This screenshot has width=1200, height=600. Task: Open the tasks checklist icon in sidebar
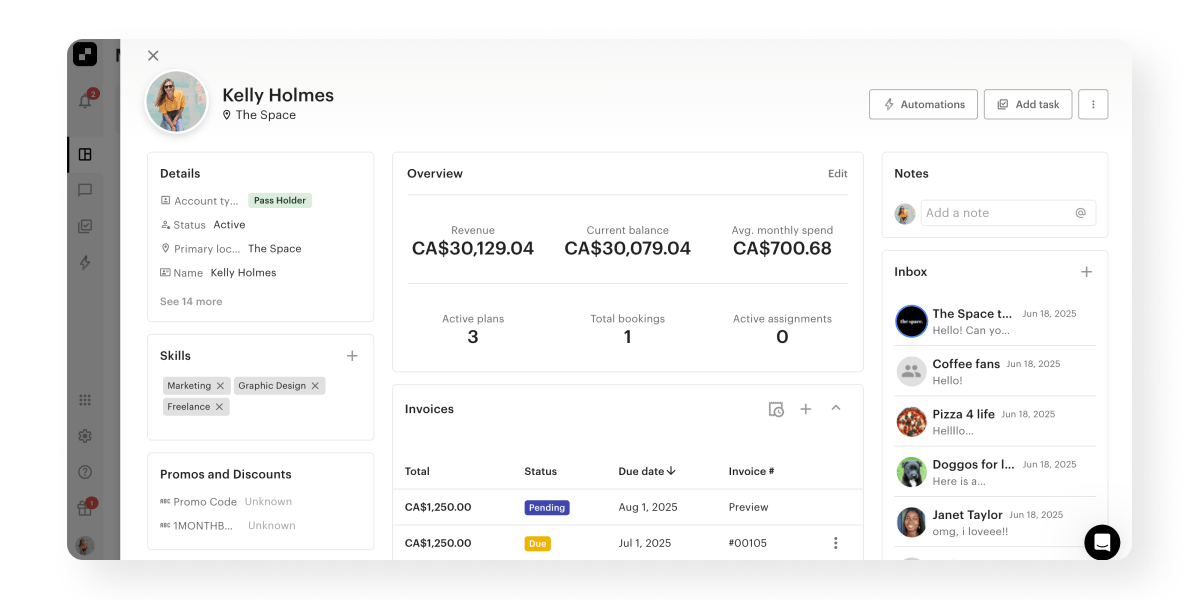coord(85,227)
